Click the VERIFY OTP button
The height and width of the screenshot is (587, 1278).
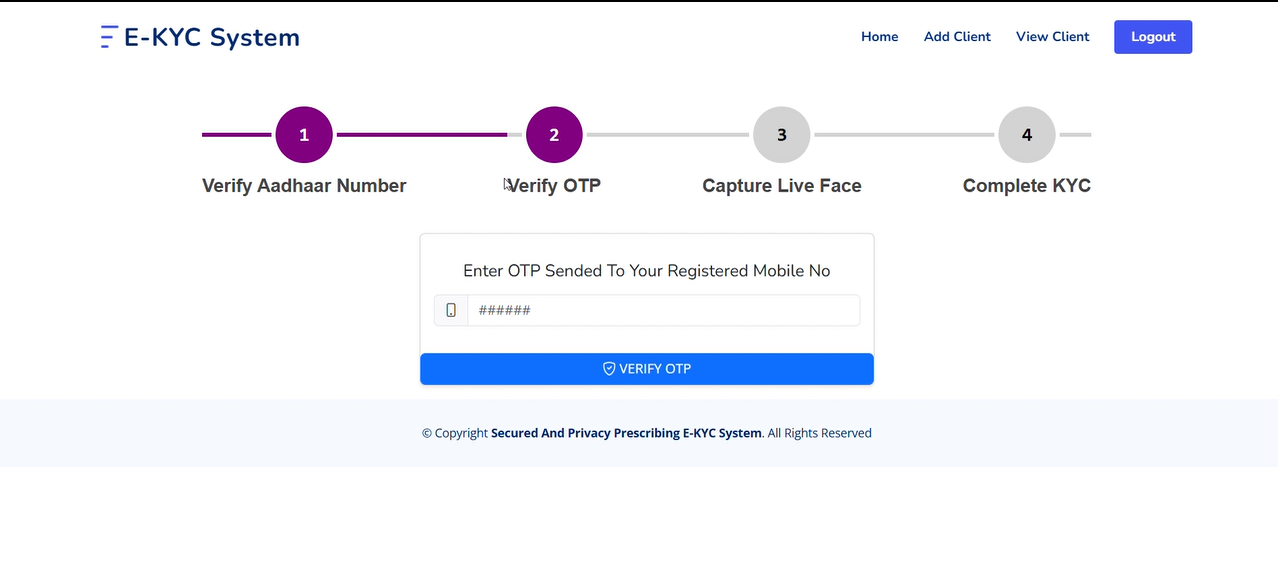pyautogui.click(x=646, y=368)
